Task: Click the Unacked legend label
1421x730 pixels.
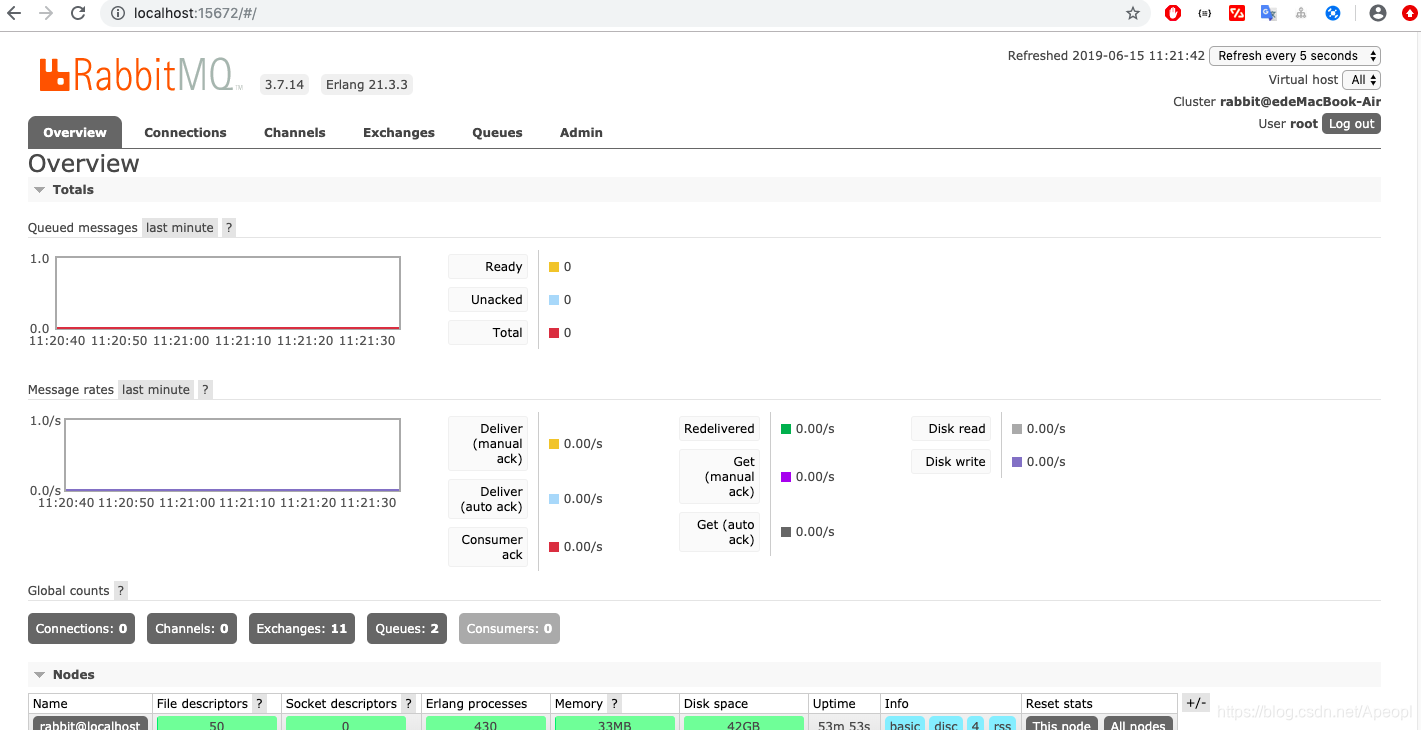Action: click(488, 300)
